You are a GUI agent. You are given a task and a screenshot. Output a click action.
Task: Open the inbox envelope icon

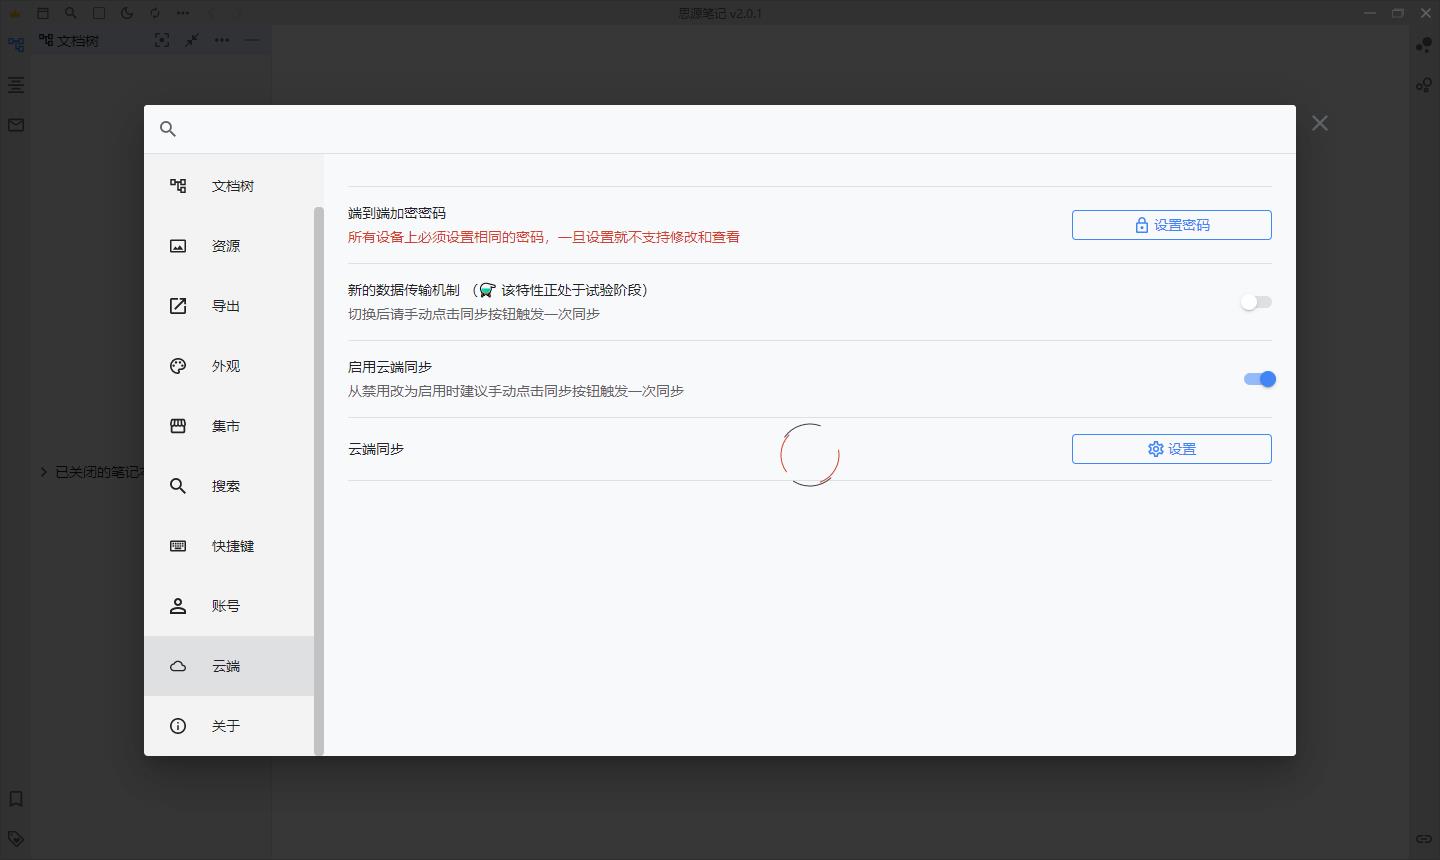pyautogui.click(x=15, y=124)
